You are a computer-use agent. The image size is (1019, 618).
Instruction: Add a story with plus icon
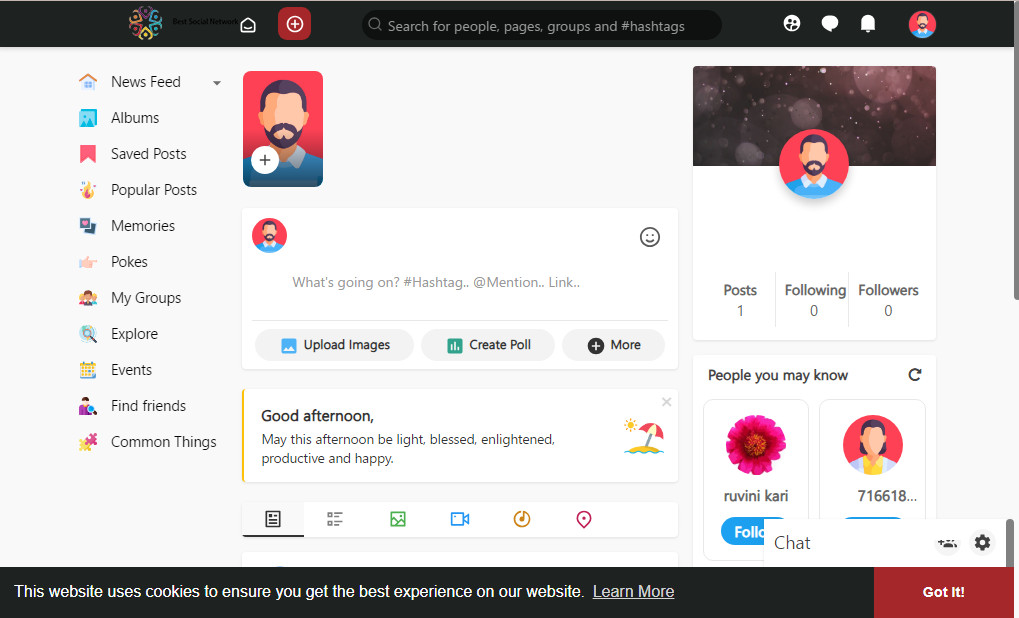coord(264,160)
